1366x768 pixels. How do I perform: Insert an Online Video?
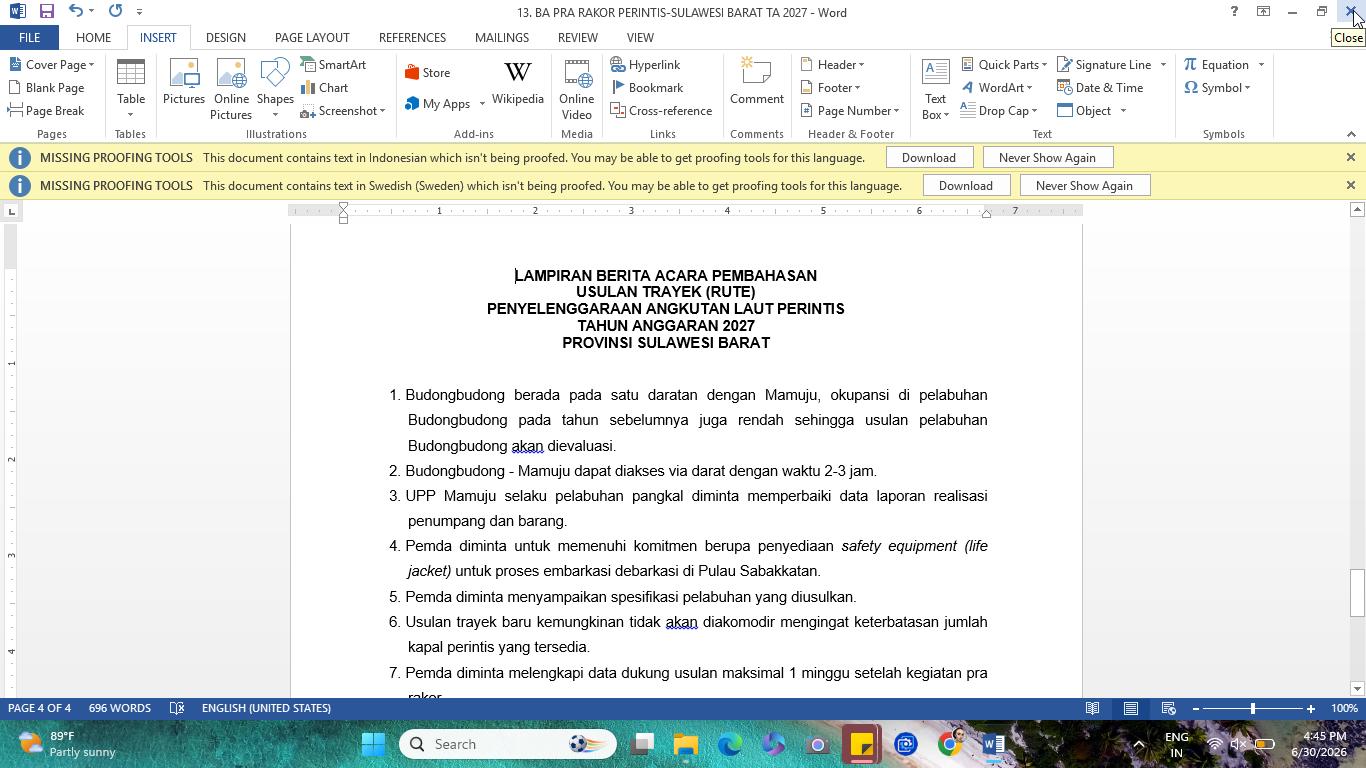[x=577, y=89]
